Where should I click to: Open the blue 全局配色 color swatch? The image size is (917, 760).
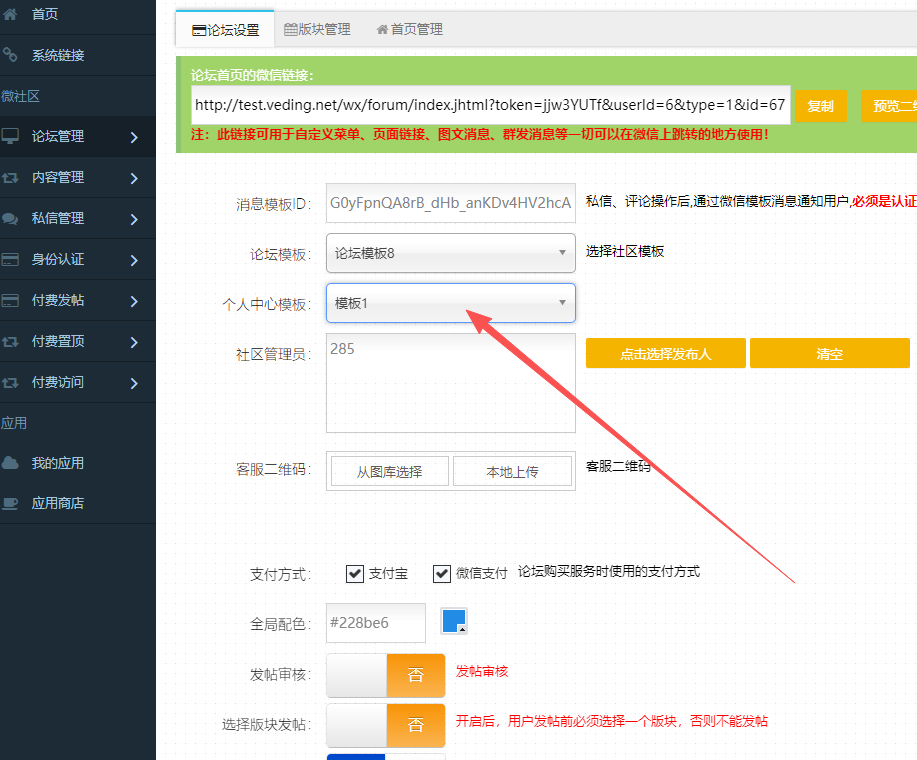pos(454,622)
